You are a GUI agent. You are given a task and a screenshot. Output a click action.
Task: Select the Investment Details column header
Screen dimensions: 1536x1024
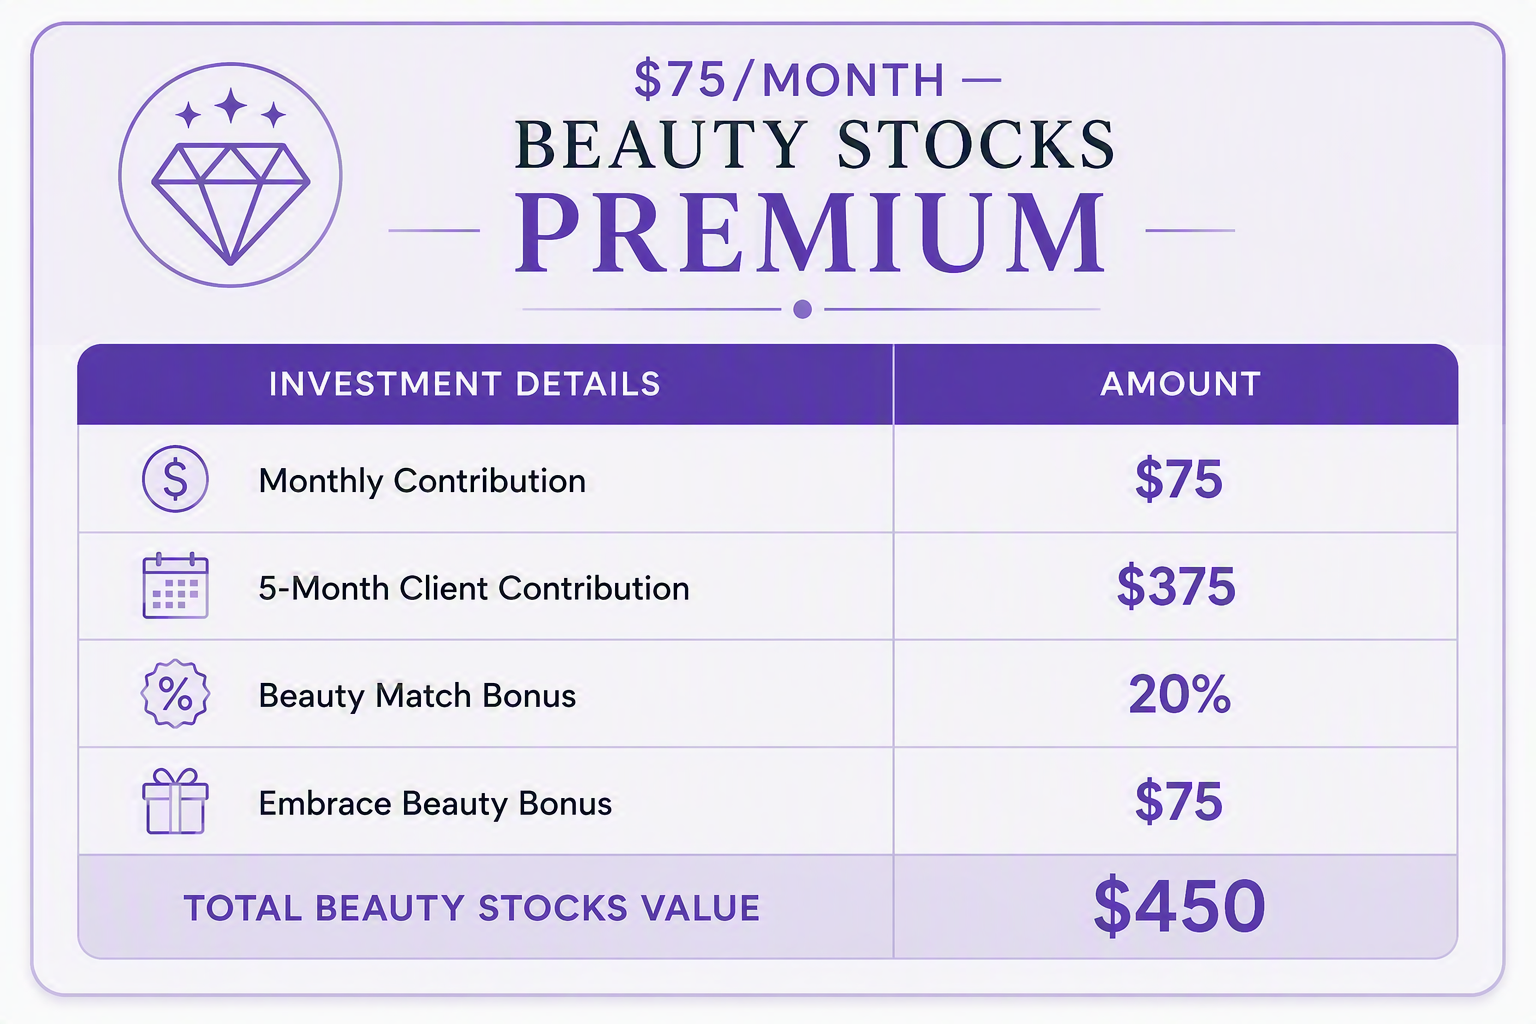[465, 384]
